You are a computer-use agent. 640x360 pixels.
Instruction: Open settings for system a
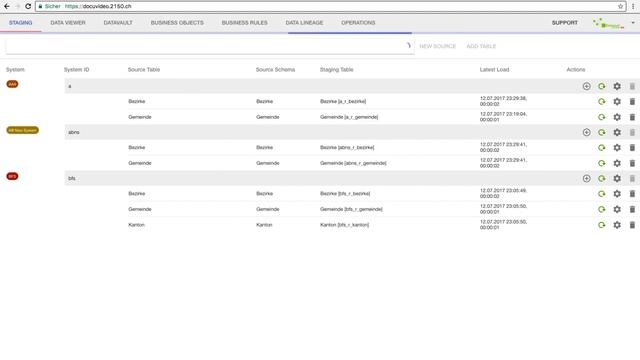(x=617, y=86)
